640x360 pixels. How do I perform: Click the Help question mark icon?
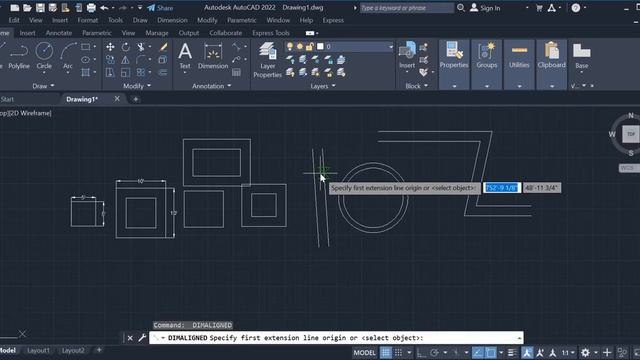tap(576, 8)
